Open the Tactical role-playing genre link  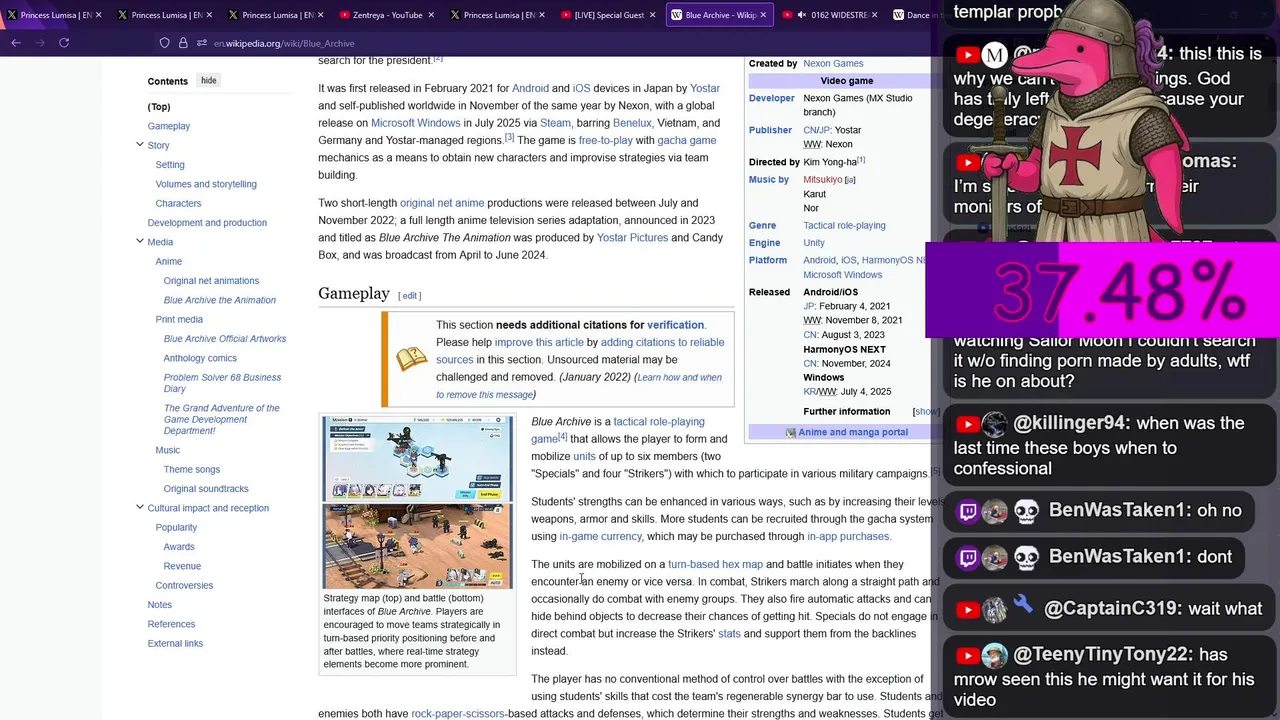tap(844, 226)
